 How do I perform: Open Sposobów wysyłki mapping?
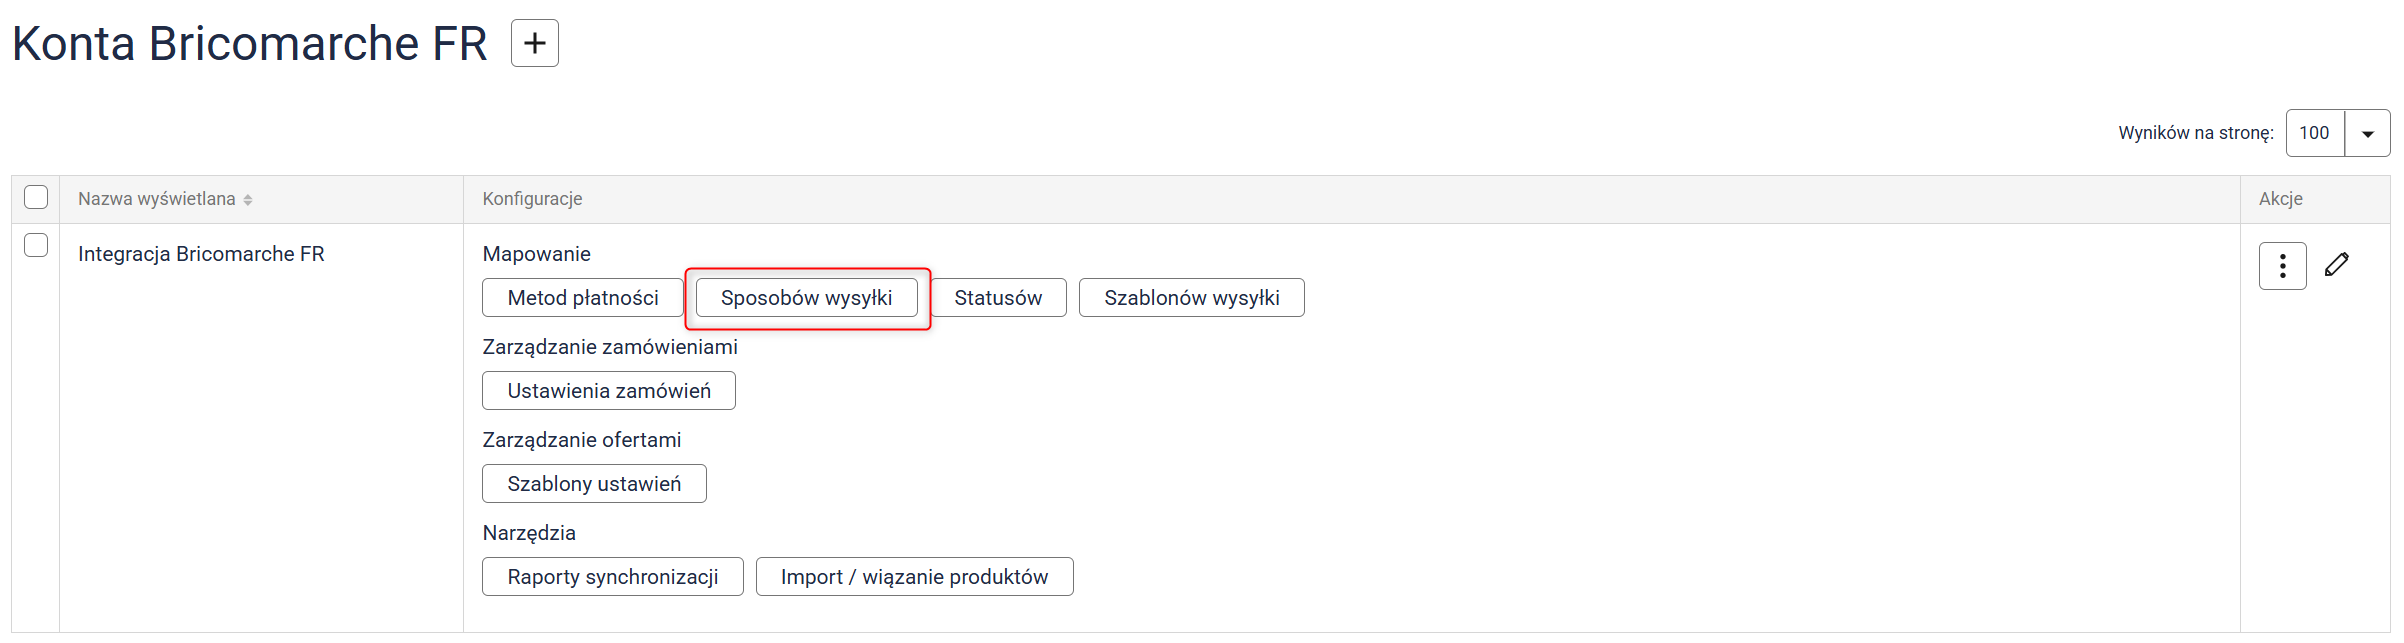pyautogui.click(x=806, y=298)
